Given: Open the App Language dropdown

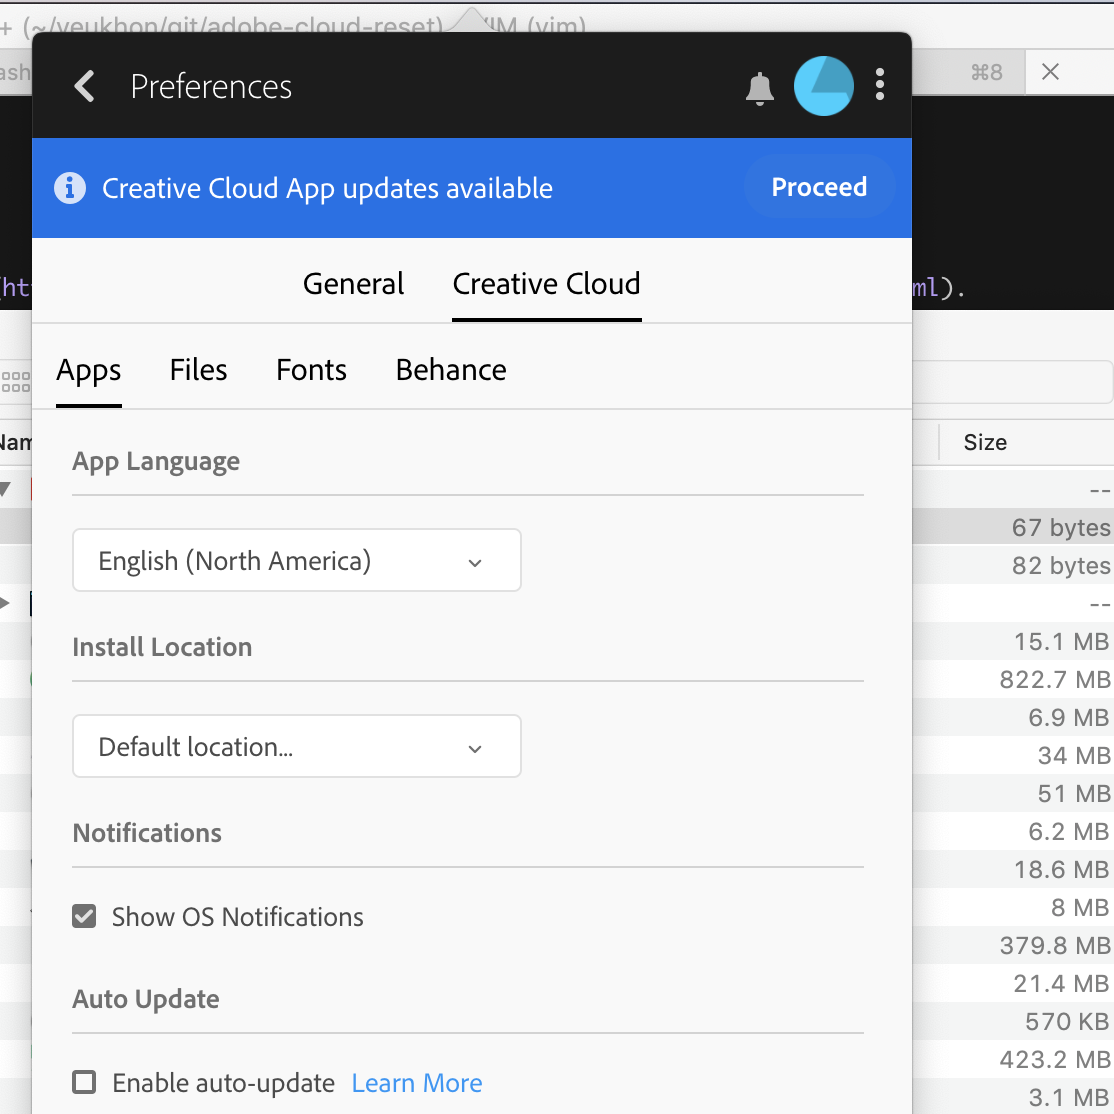Looking at the screenshot, I should click(297, 560).
